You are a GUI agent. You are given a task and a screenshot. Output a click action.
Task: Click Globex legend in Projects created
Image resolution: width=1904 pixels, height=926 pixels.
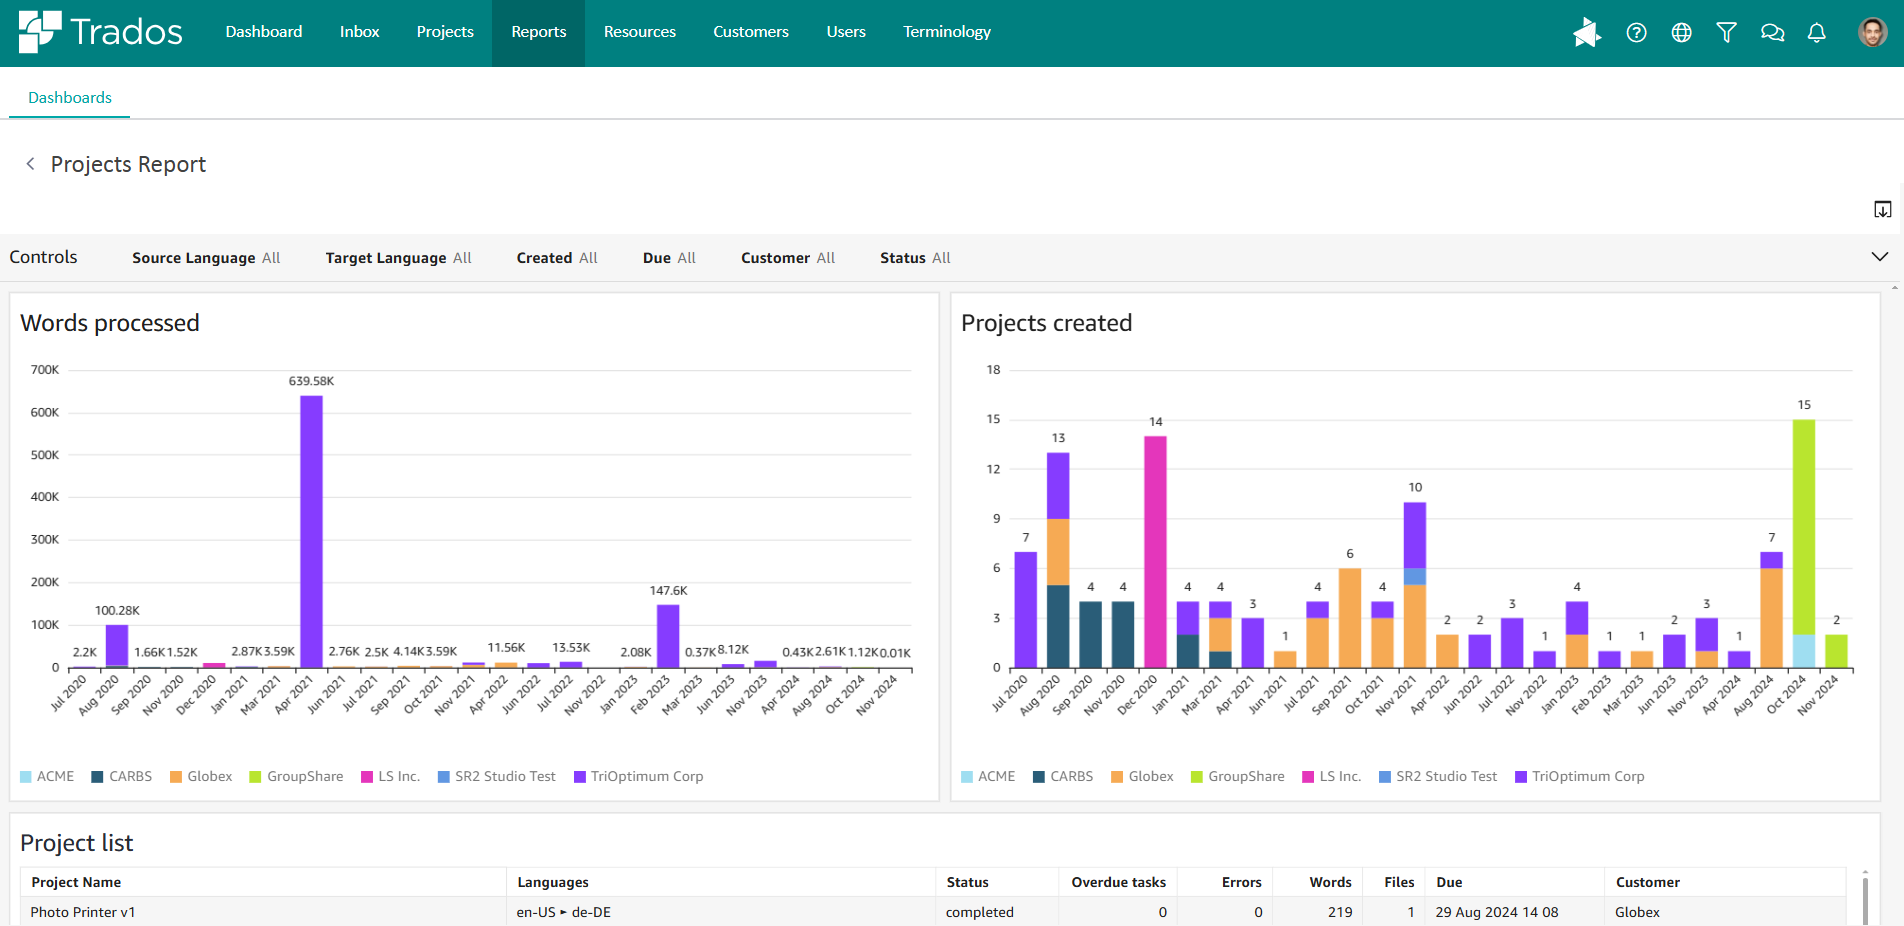pyautogui.click(x=1142, y=777)
